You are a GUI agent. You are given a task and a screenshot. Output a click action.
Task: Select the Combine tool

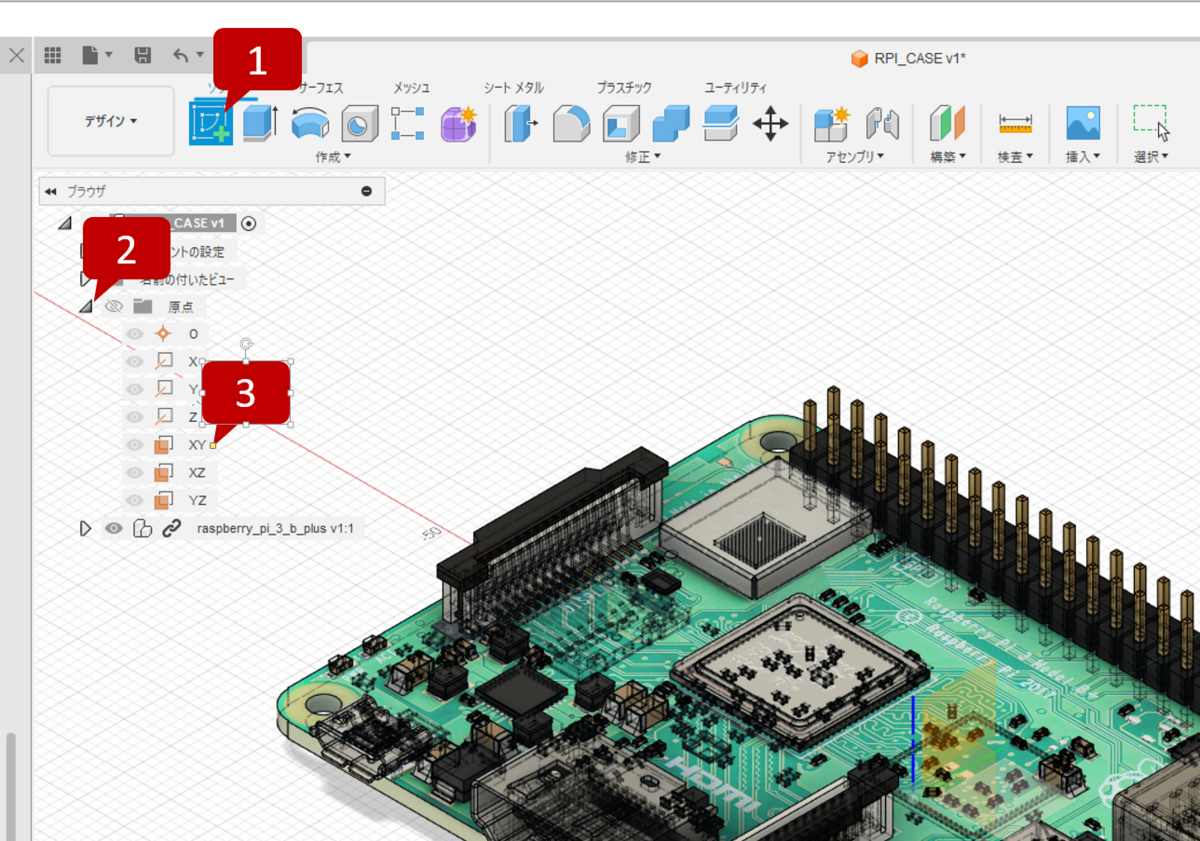pos(671,124)
